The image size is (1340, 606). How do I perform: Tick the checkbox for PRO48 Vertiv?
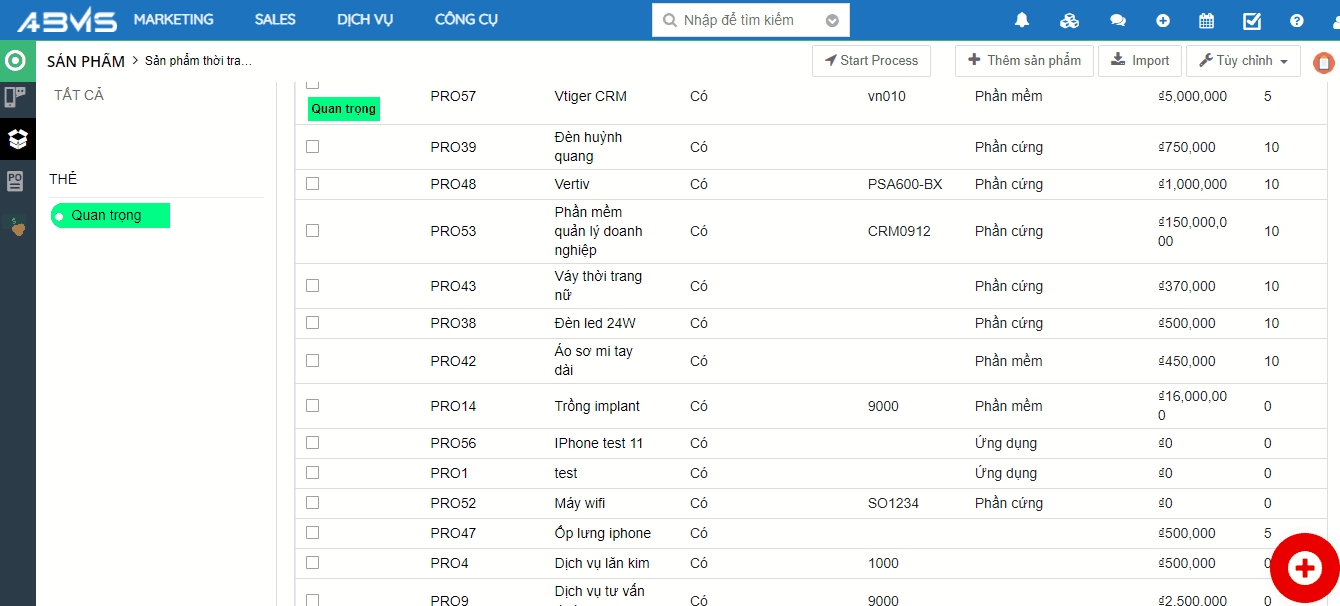pos(312,183)
